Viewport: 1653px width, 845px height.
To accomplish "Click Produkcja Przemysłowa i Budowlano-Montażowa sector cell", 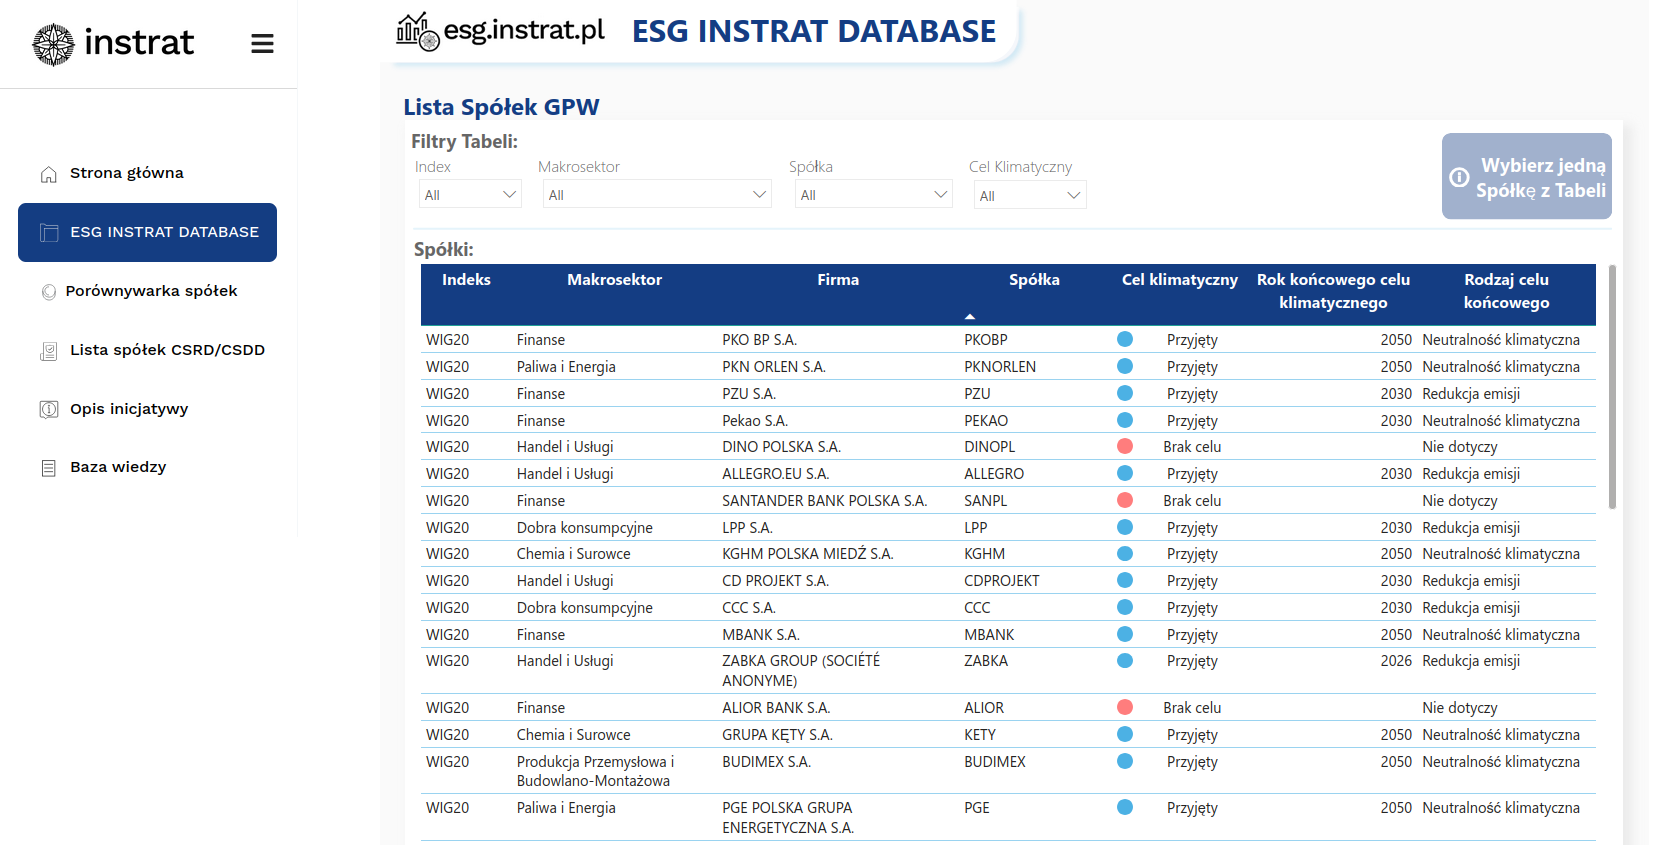I will coord(595,772).
